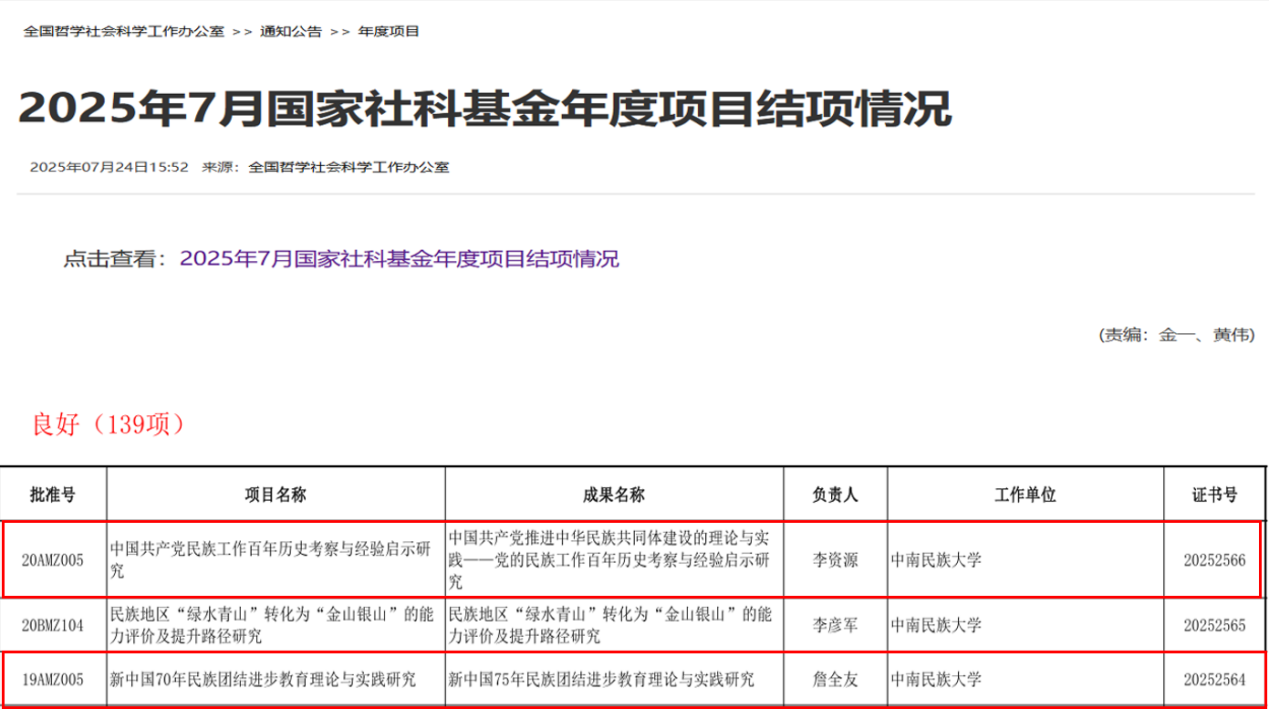Go to 年度项目 breadcrumb
This screenshot has width=1269, height=709.
click(388, 31)
